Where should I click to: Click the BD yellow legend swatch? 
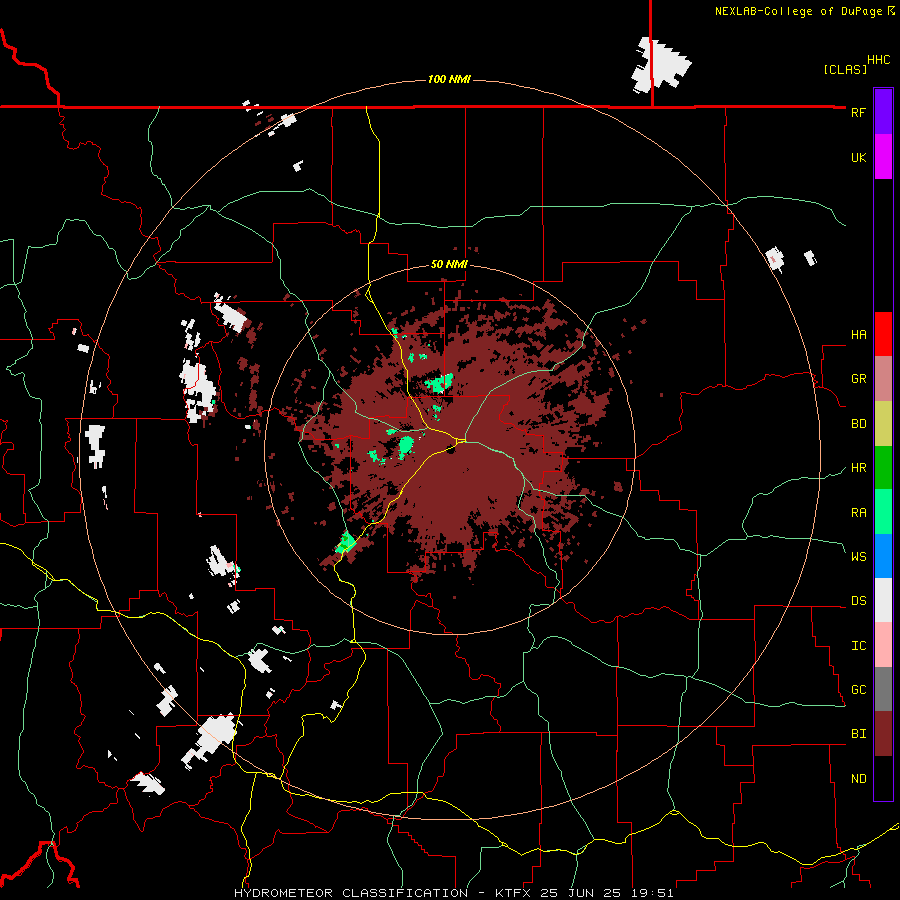(x=883, y=424)
